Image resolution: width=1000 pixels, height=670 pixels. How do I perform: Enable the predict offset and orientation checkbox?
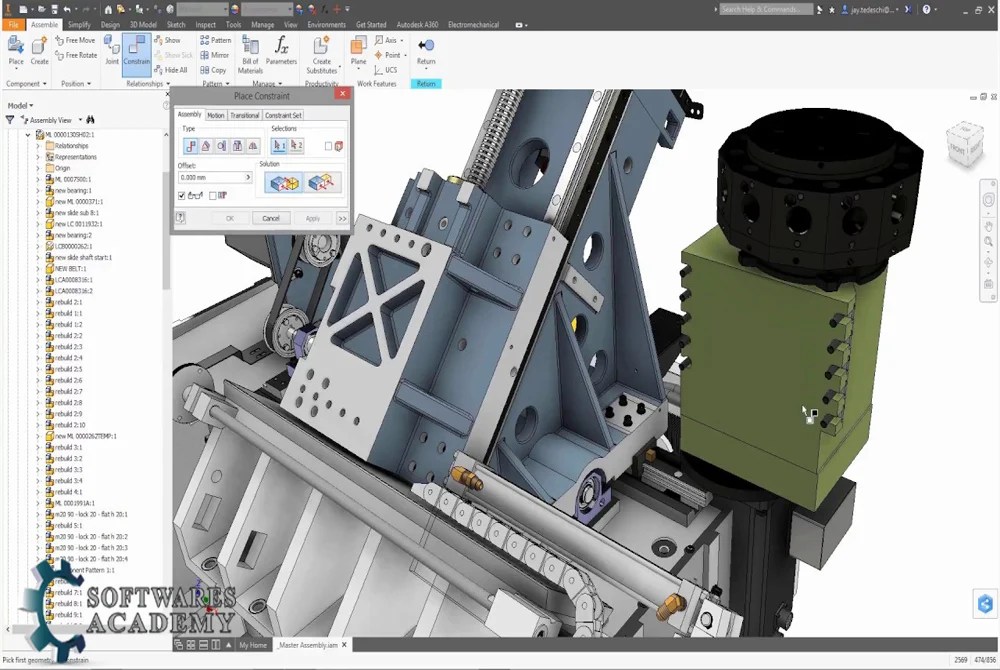click(x=212, y=196)
